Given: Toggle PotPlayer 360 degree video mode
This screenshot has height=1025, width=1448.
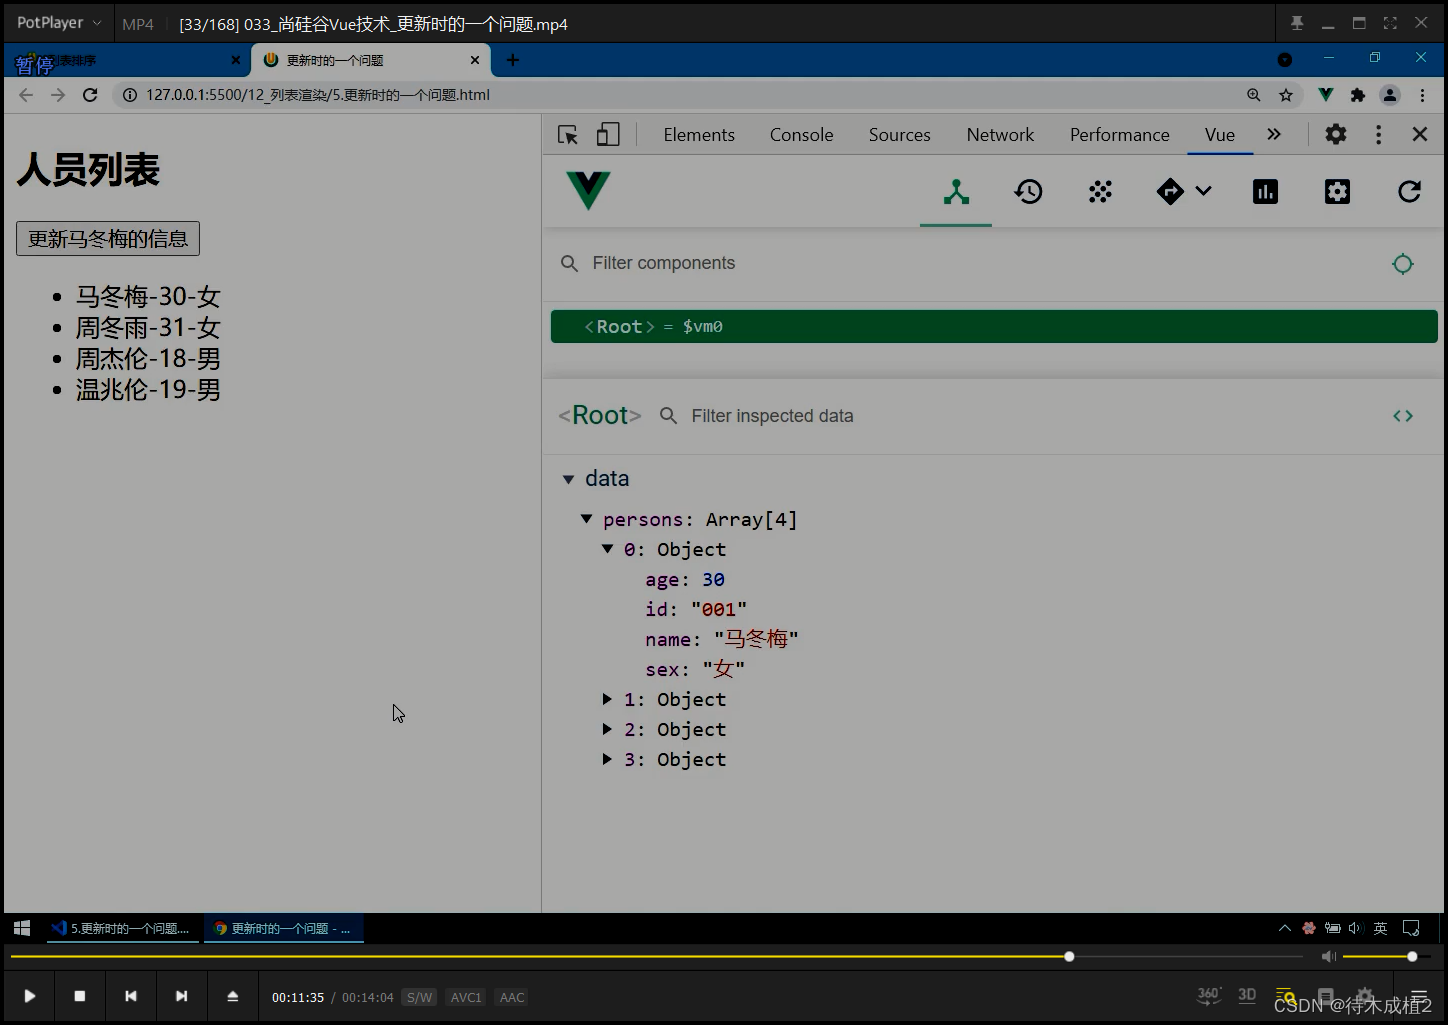Looking at the screenshot, I should [x=1209, y=995].
